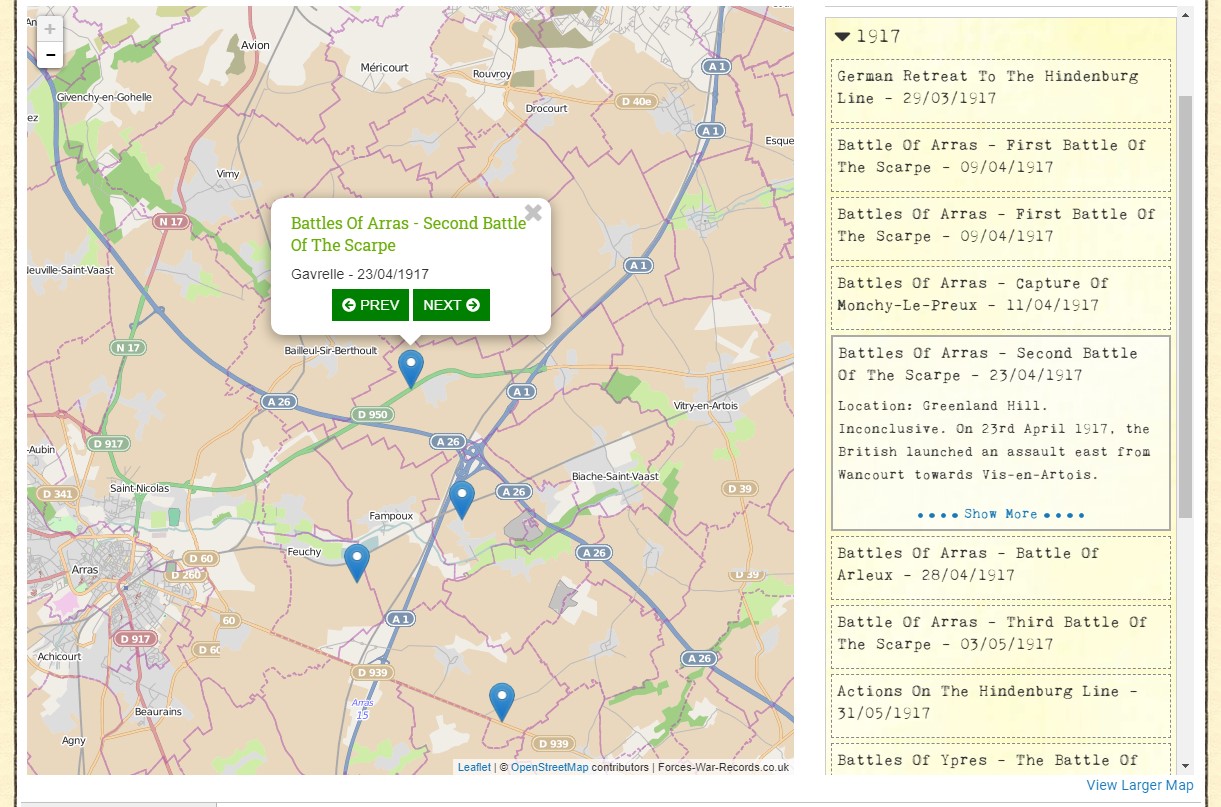The image size is (1221, 807).
Task: Collapse the 1917 section arrow
Action: [843, 37]
